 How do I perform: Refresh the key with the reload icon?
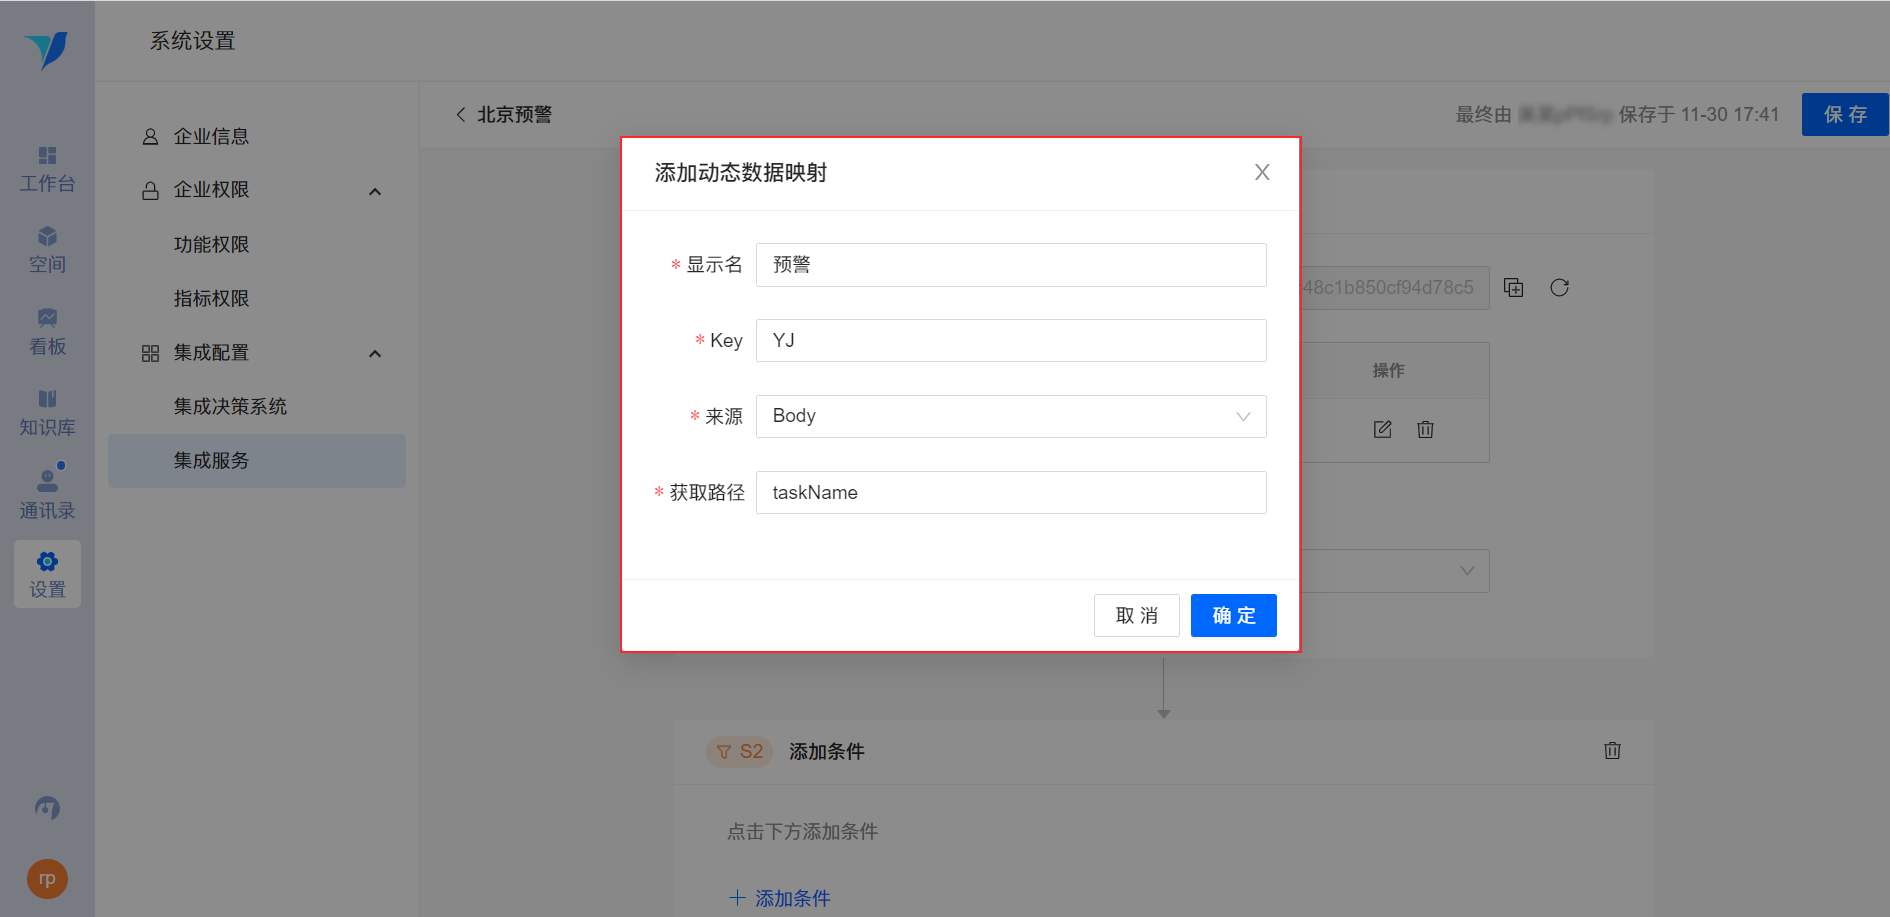pyautogui.click(x=1559, y=288)
